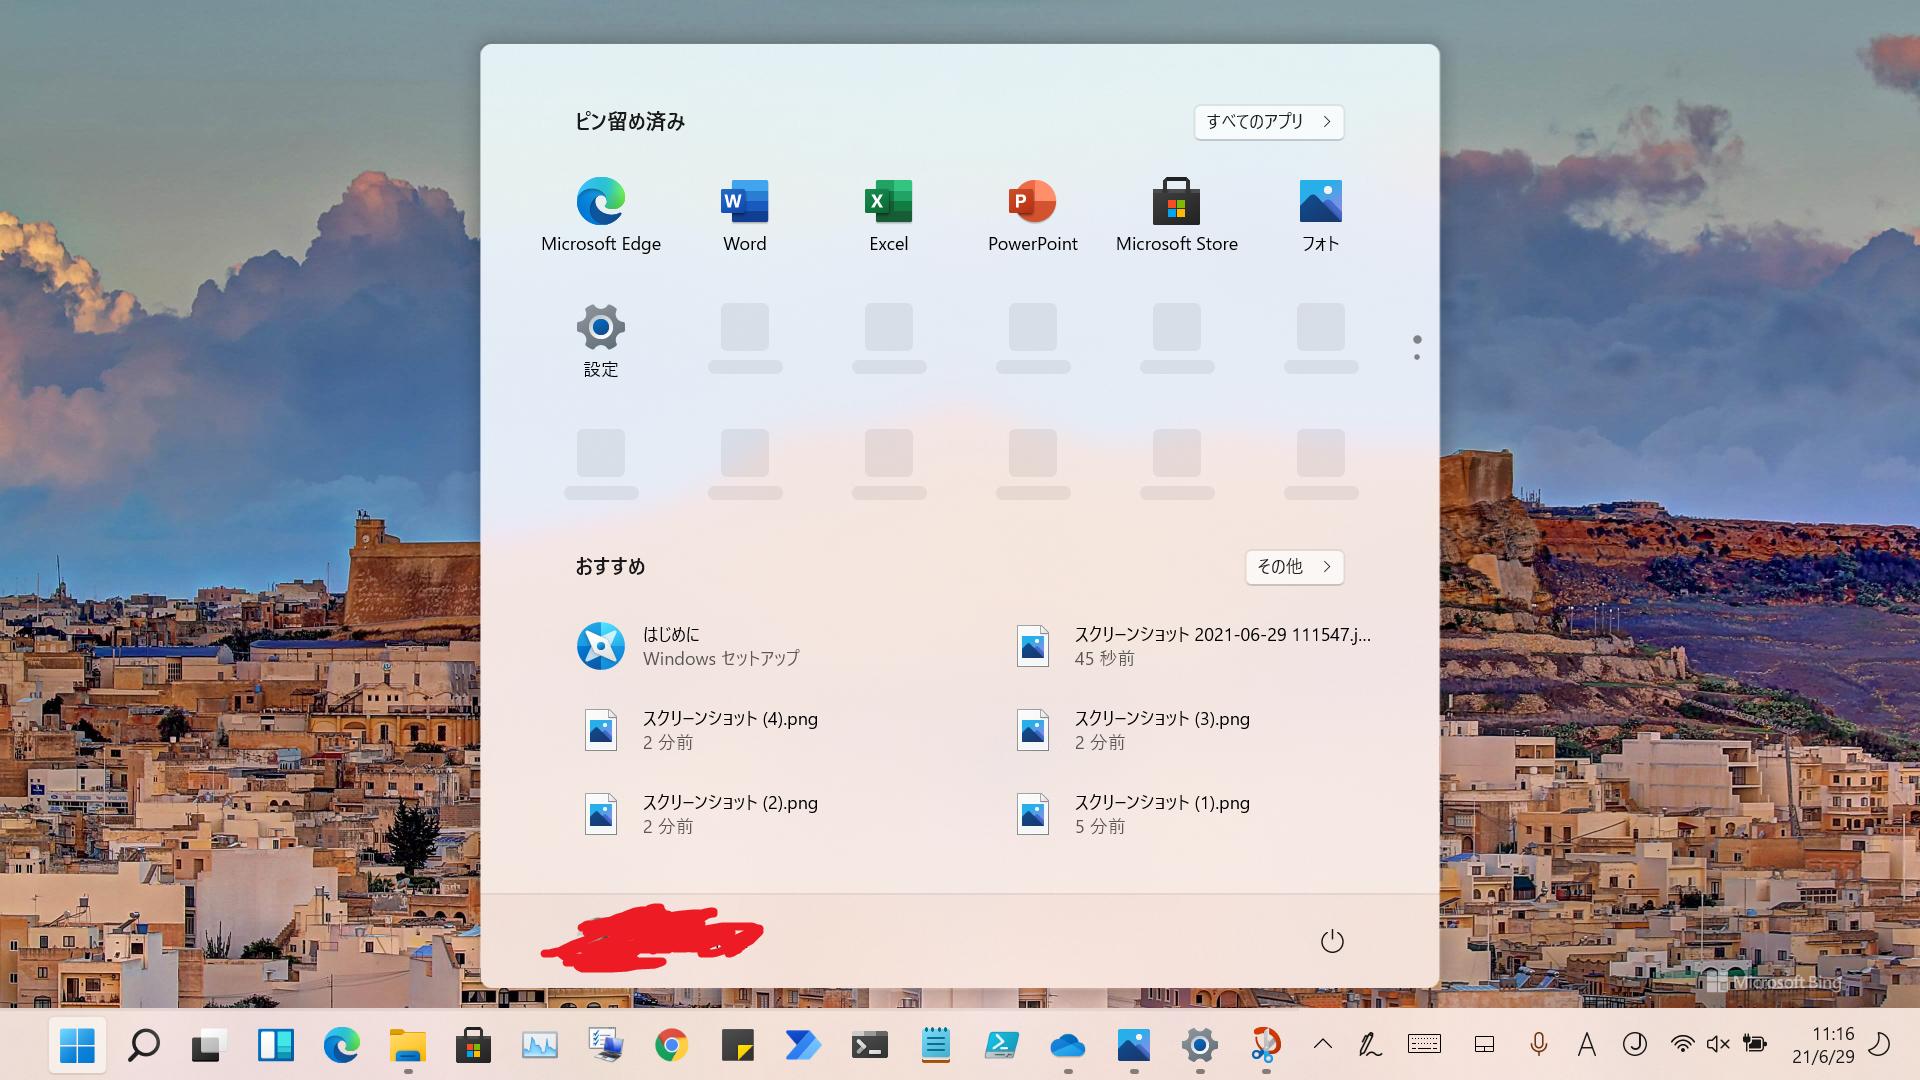Click the power button in Start menu
The height and width of the screenshot is (1080, 1920).
(1331, 941)
